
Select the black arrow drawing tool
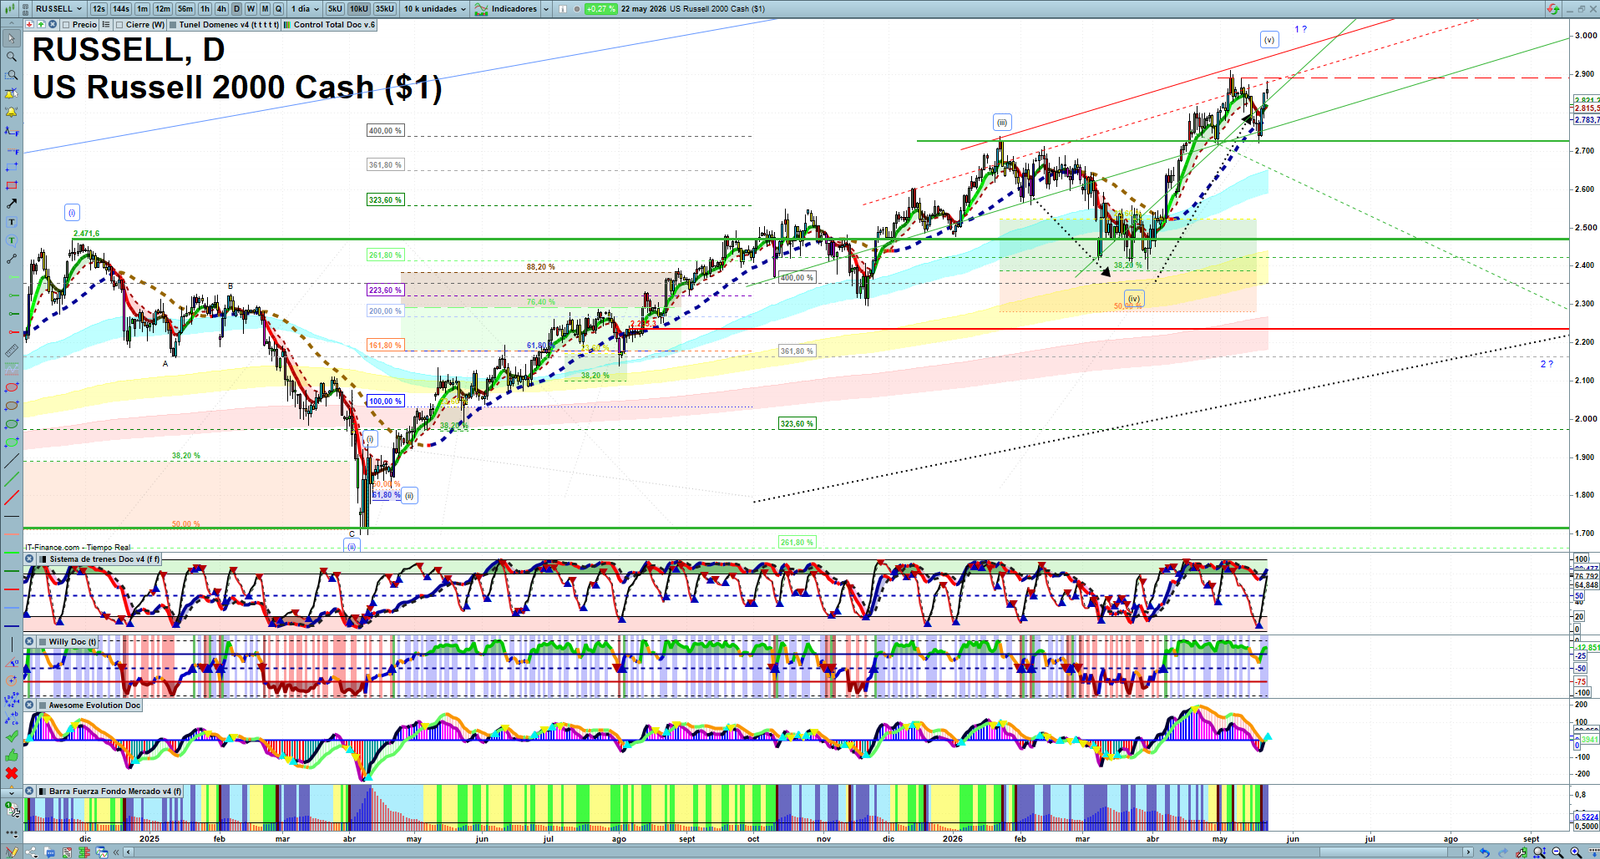pyautogui.click(x=11, y=203)
